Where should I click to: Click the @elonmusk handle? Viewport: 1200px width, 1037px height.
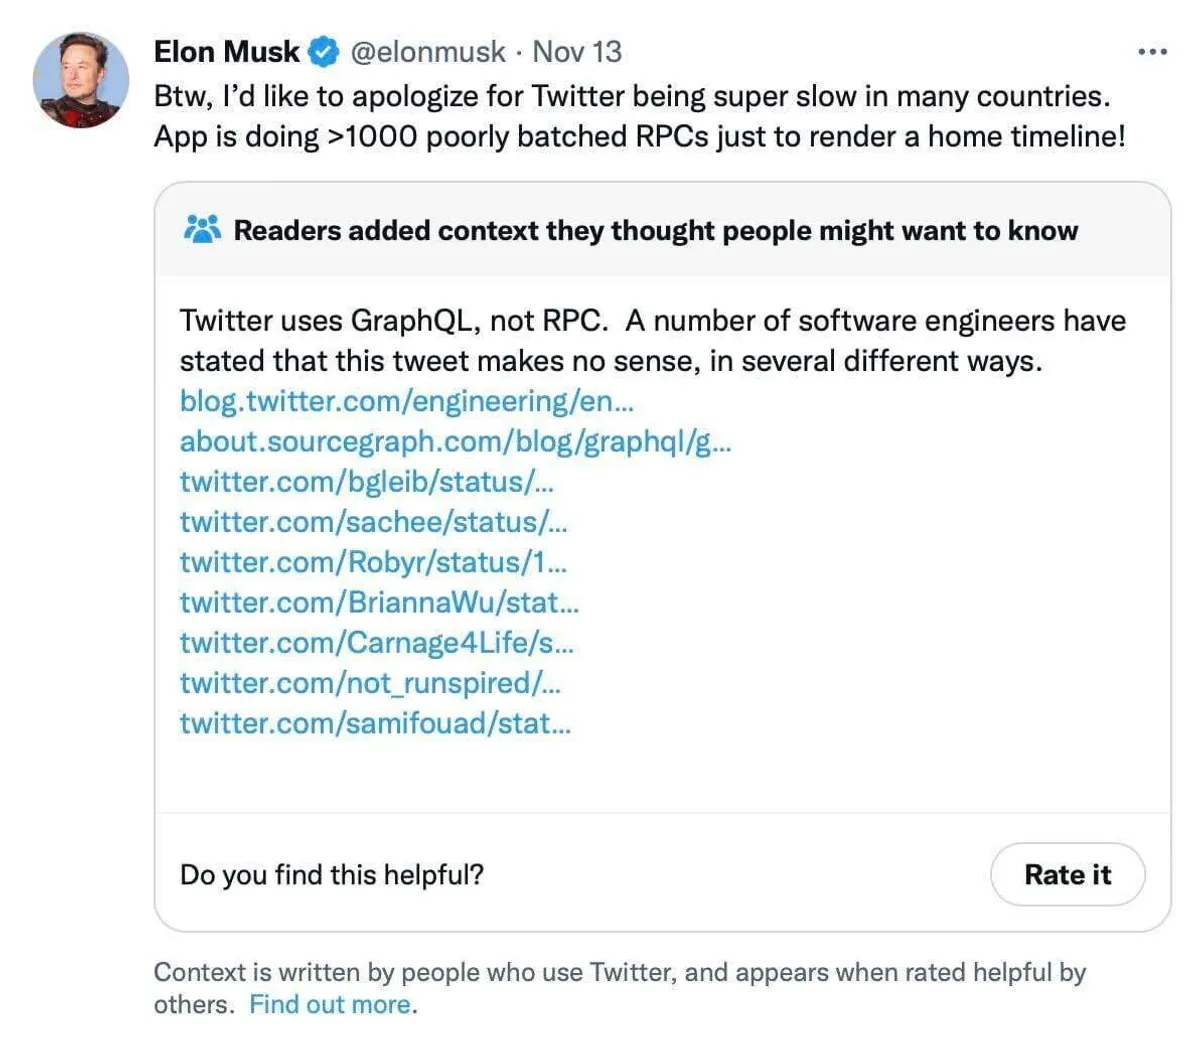coord(427,52)
